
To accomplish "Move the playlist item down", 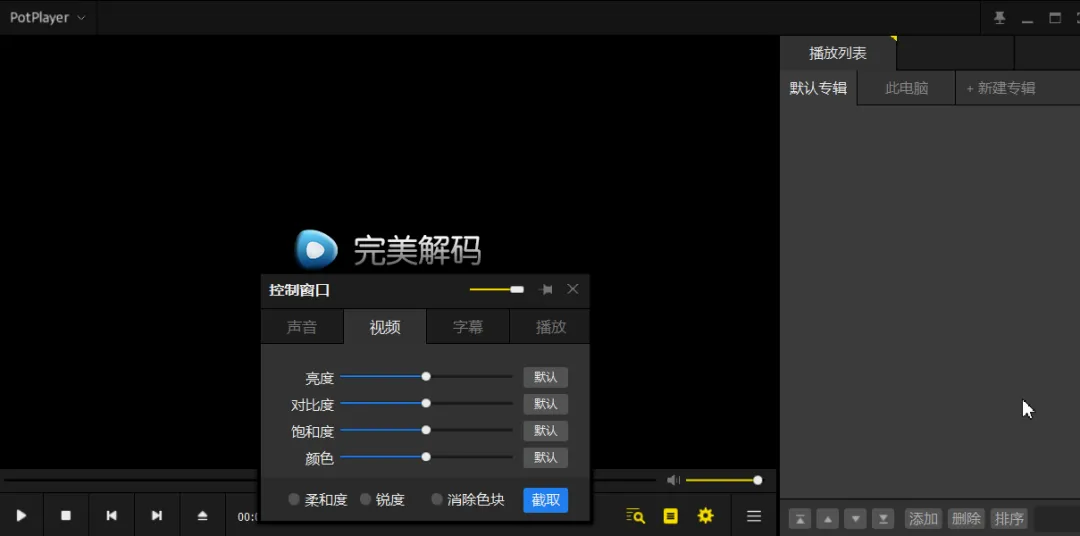I will [x=855, y=519].
